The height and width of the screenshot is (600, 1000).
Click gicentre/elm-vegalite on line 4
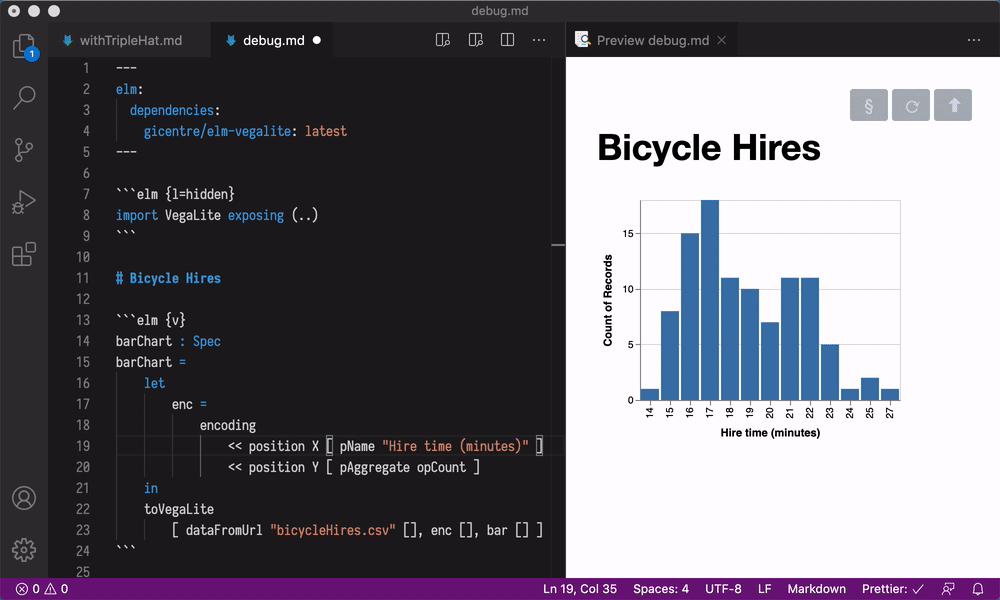[217, 131]
